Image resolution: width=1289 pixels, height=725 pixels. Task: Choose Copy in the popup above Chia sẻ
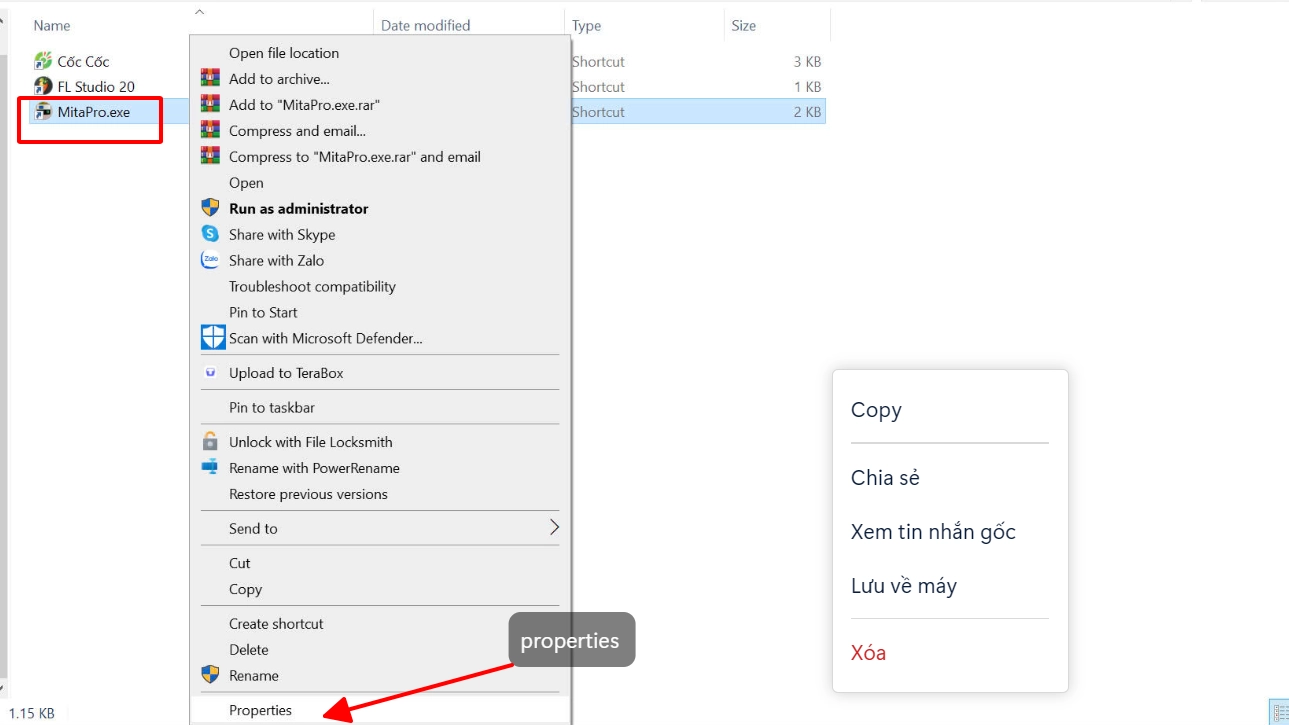(876, 410)
